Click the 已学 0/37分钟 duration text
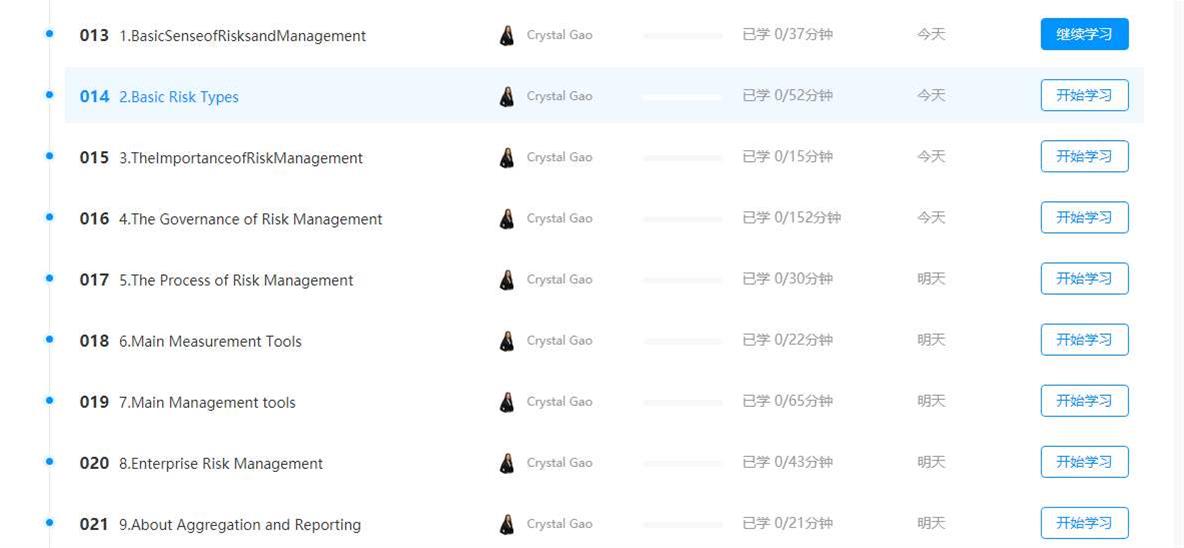Viewport: 1184px width, 548px height. [x=788, y=34]
